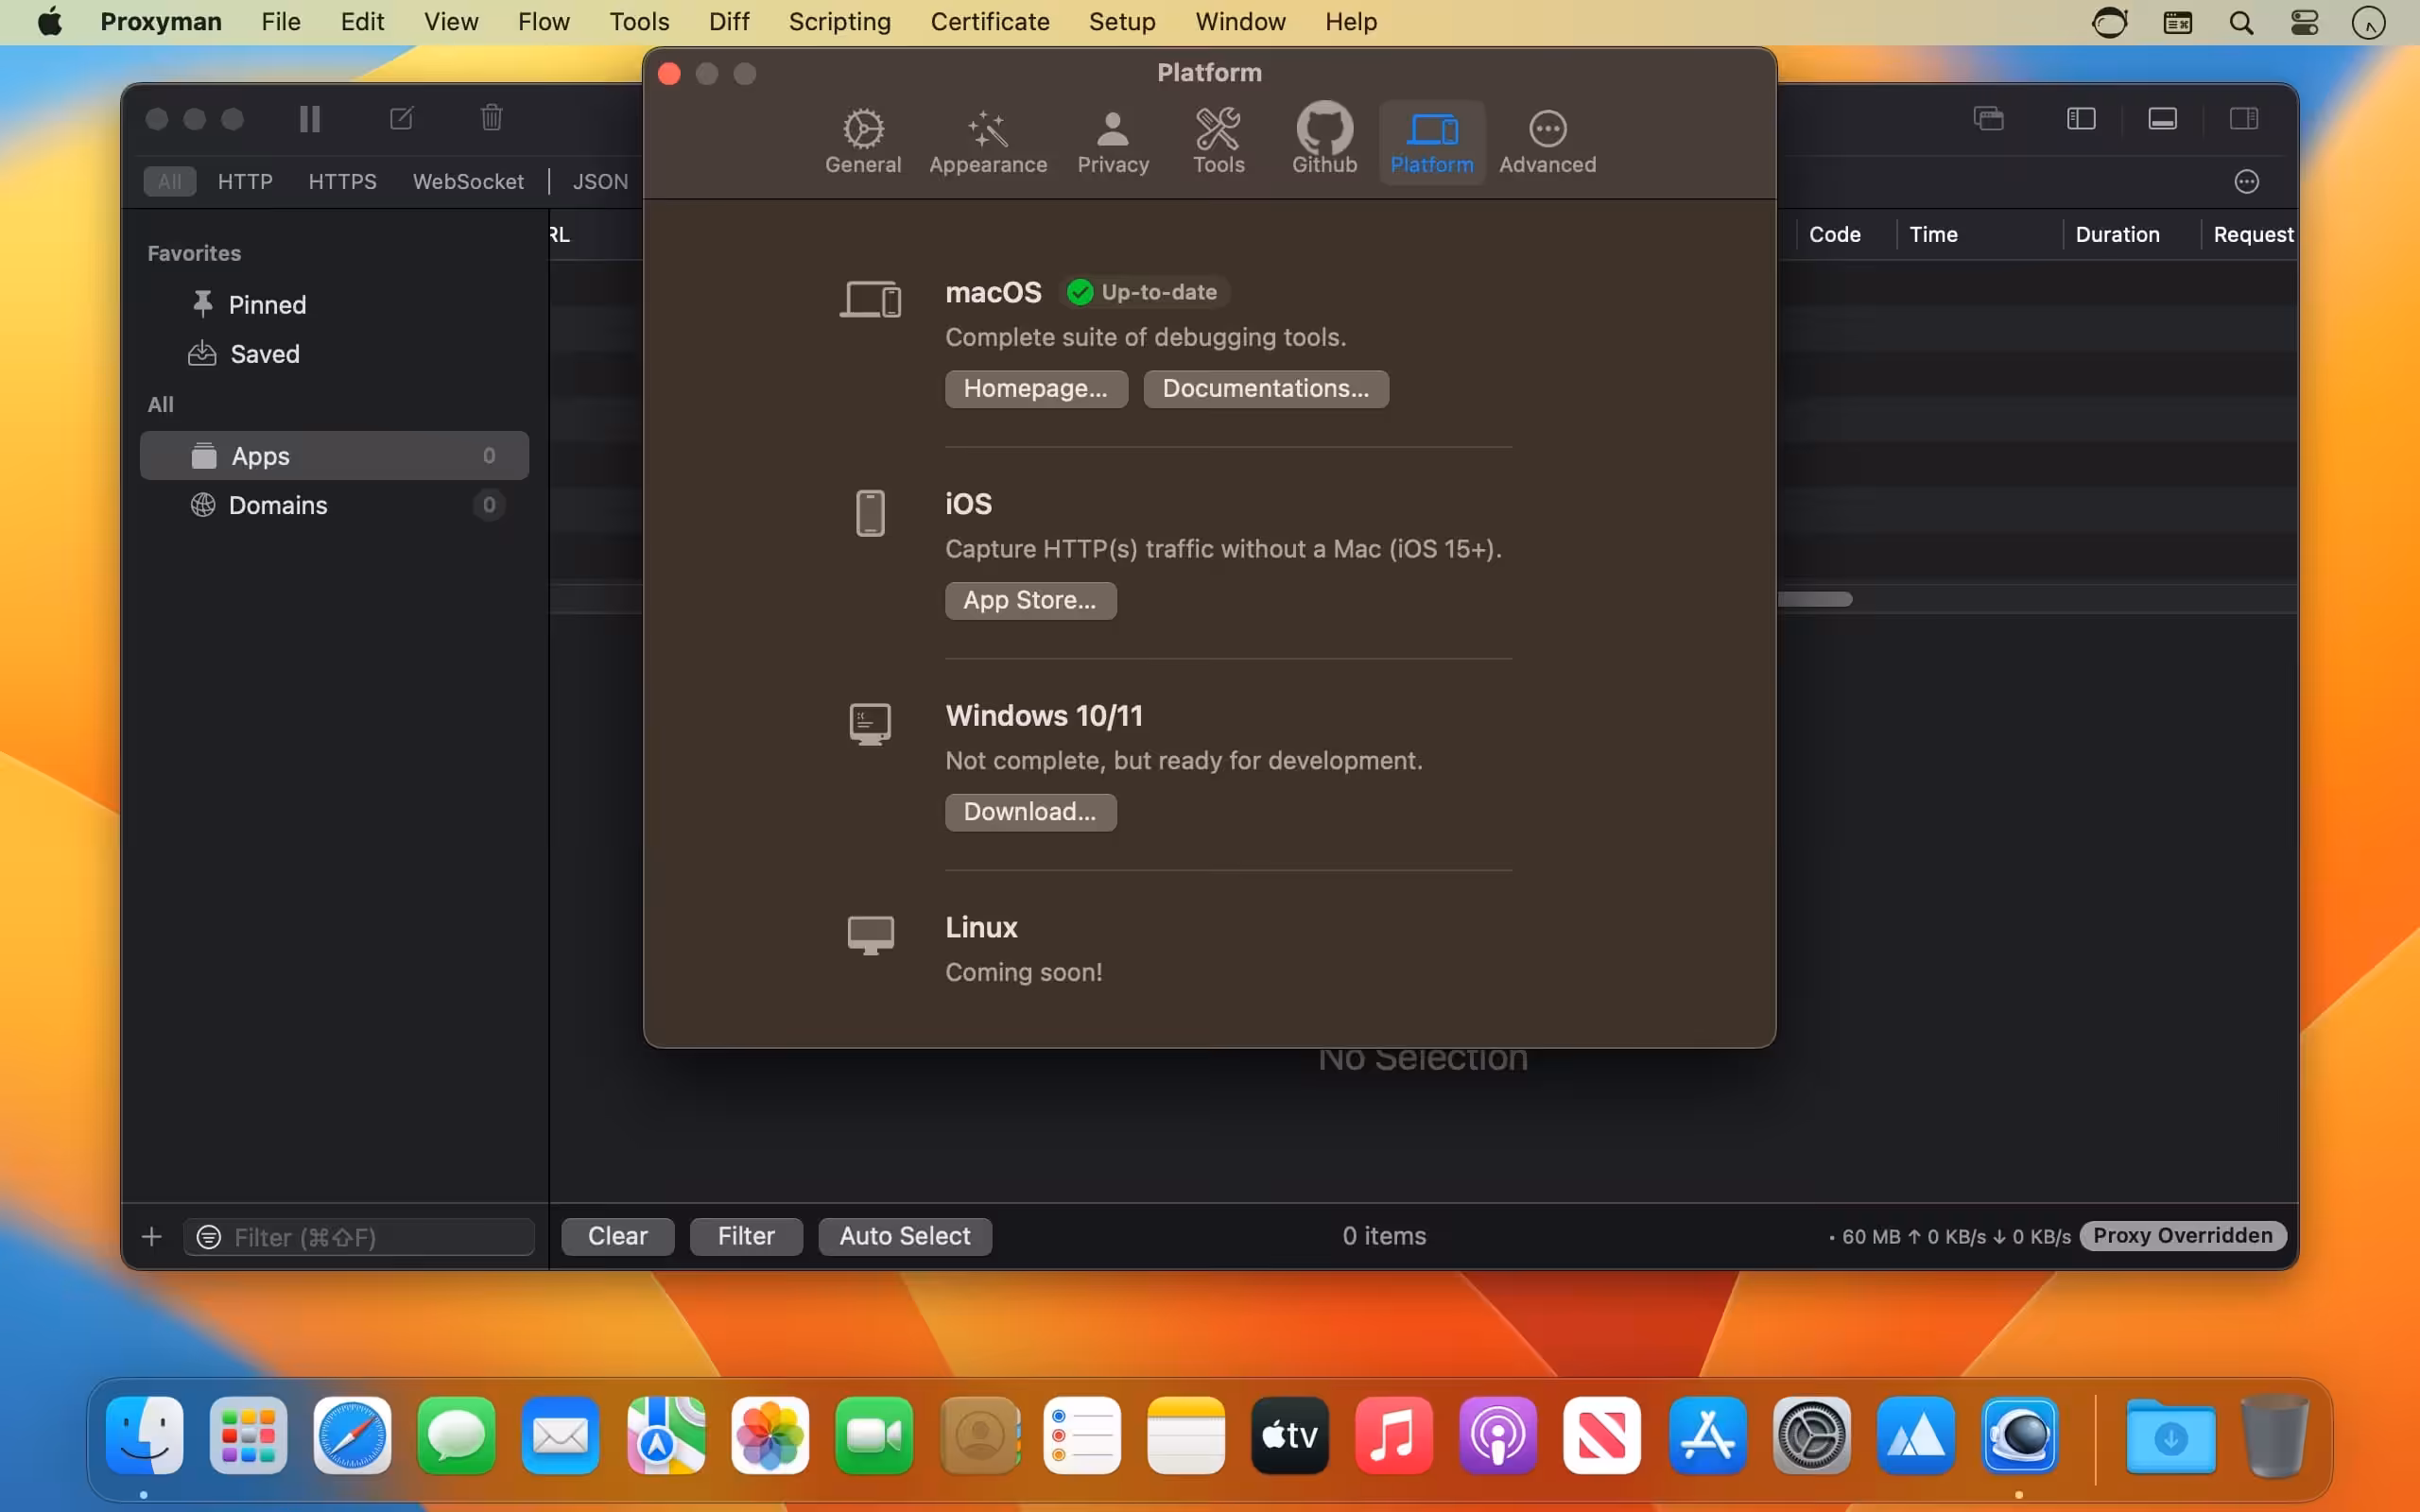Select Apps in the sidebar
This screenshot has height=1512, width=2420.
tap(335, 456)
